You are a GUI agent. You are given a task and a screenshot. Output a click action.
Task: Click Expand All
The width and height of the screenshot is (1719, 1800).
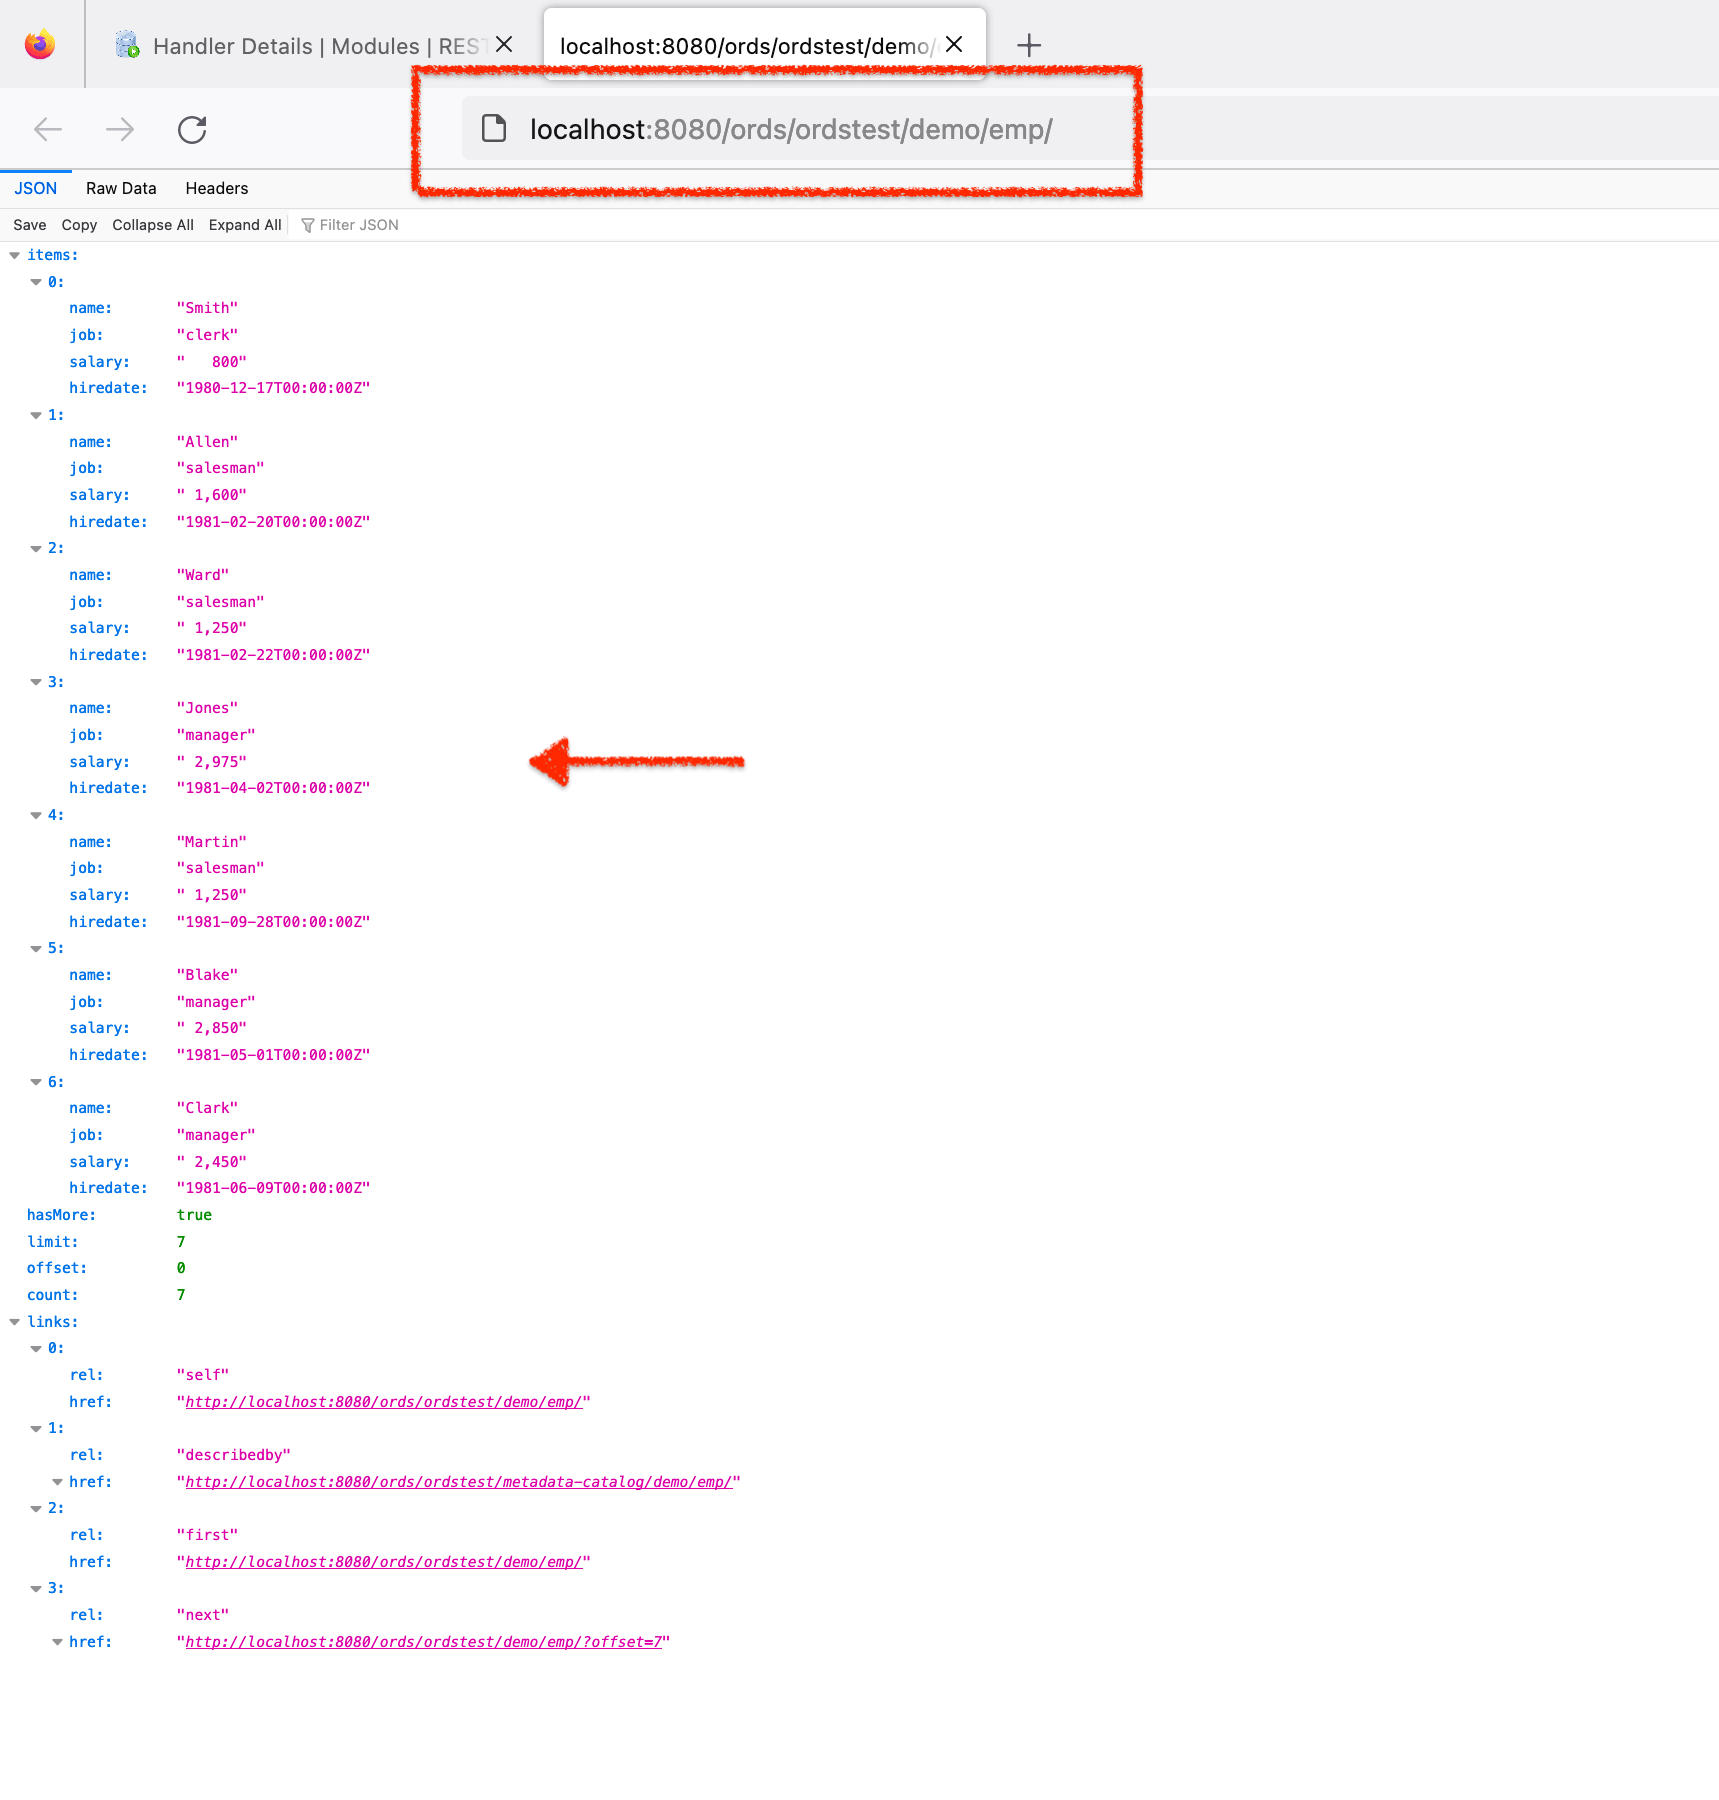(x=244, y=224)
